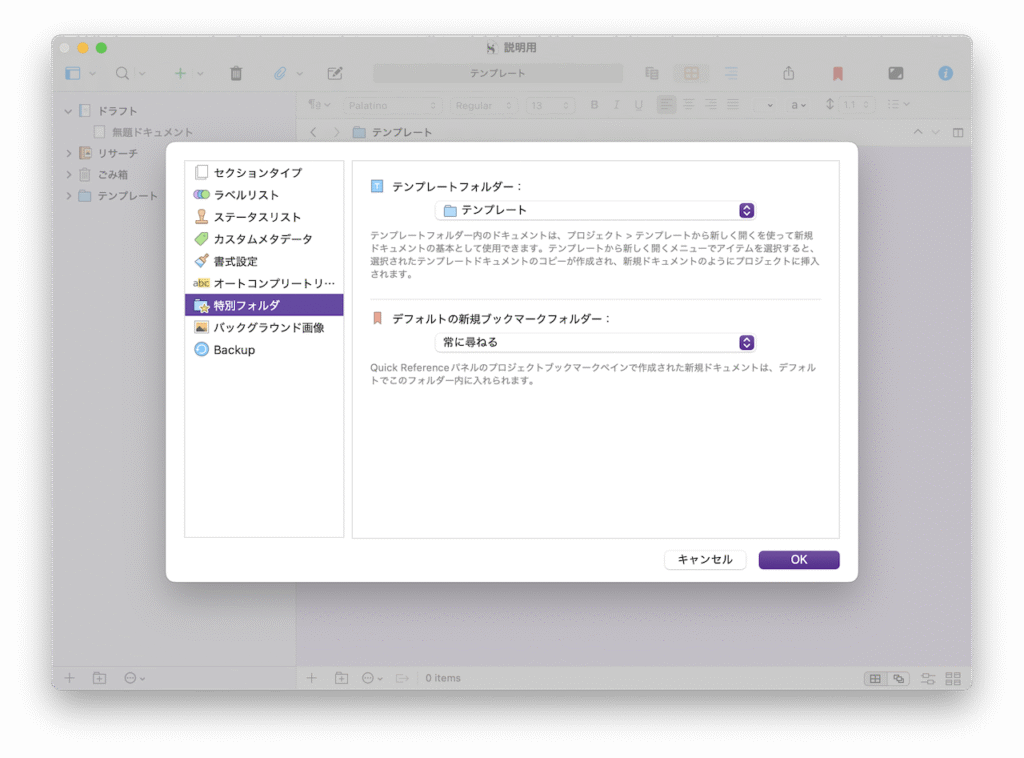Open Regular font style dropdown

tap(483, 105)
